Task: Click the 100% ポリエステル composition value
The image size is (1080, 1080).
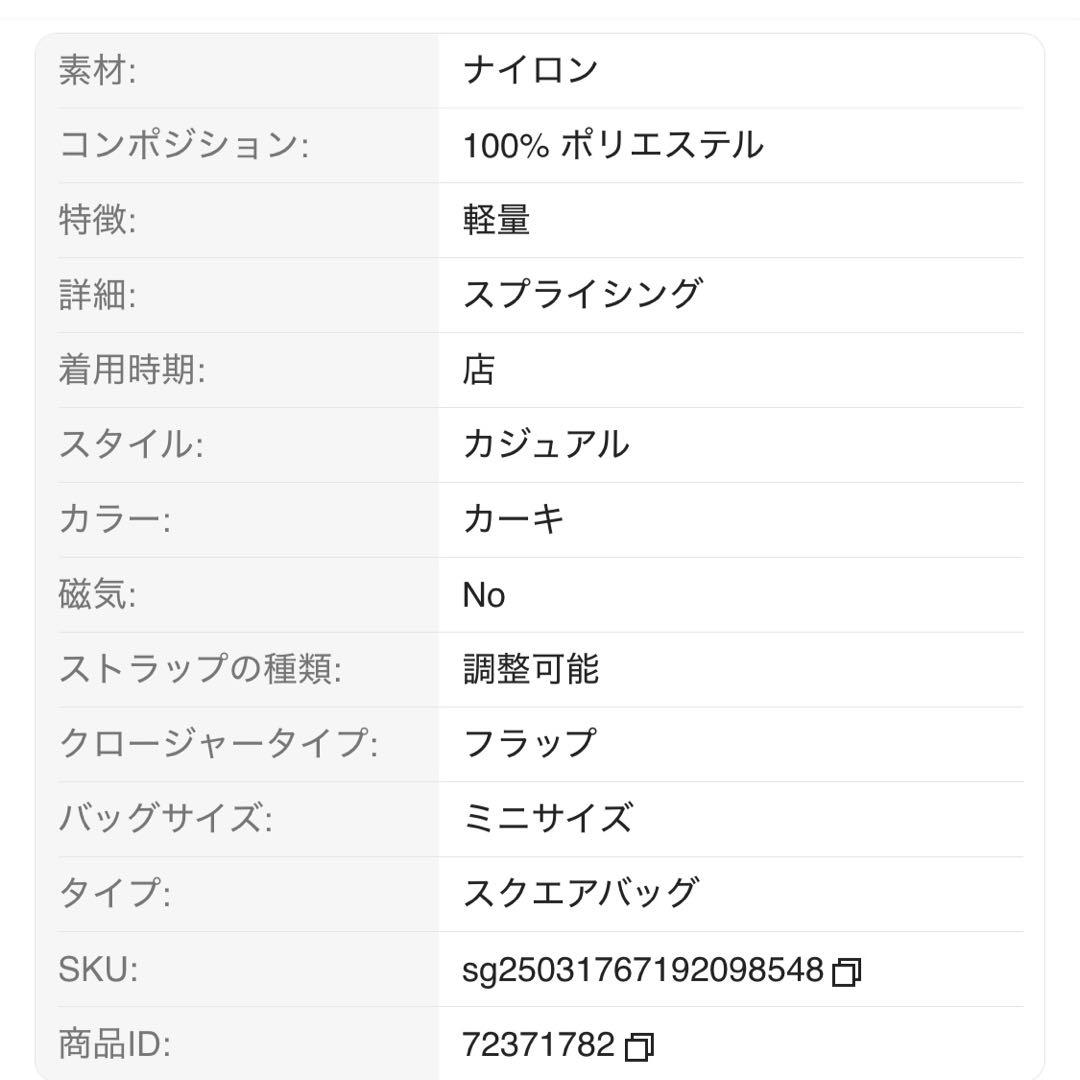Action: pyautogui.click(x=613, y=145)
